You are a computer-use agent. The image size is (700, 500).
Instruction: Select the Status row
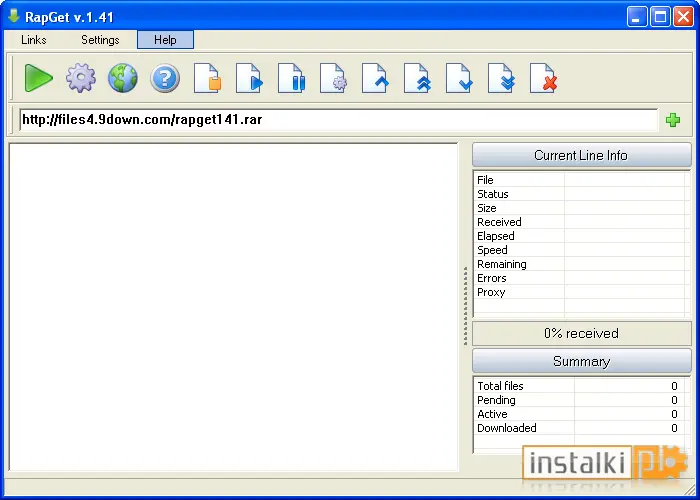pos(580,194)
